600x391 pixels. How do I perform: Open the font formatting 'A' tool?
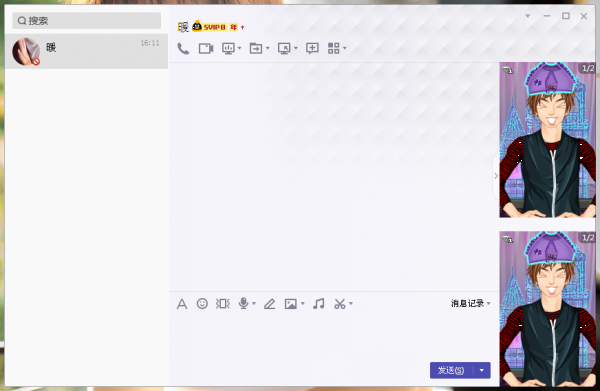[182, 304]
